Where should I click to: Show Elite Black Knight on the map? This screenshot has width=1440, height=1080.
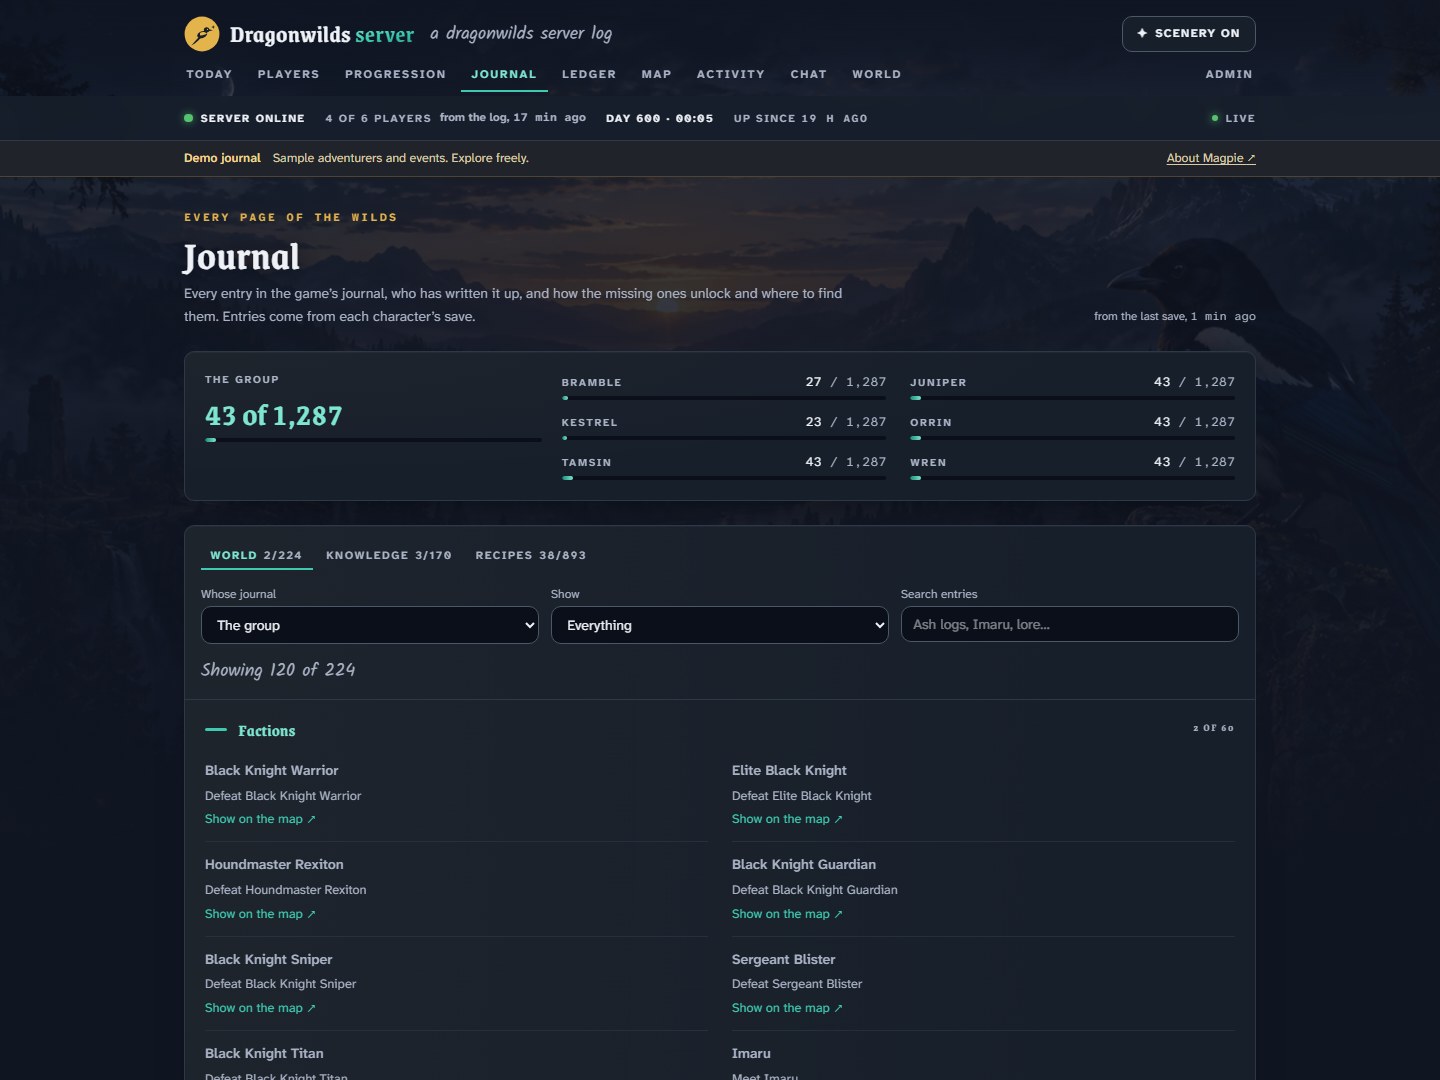787,819
